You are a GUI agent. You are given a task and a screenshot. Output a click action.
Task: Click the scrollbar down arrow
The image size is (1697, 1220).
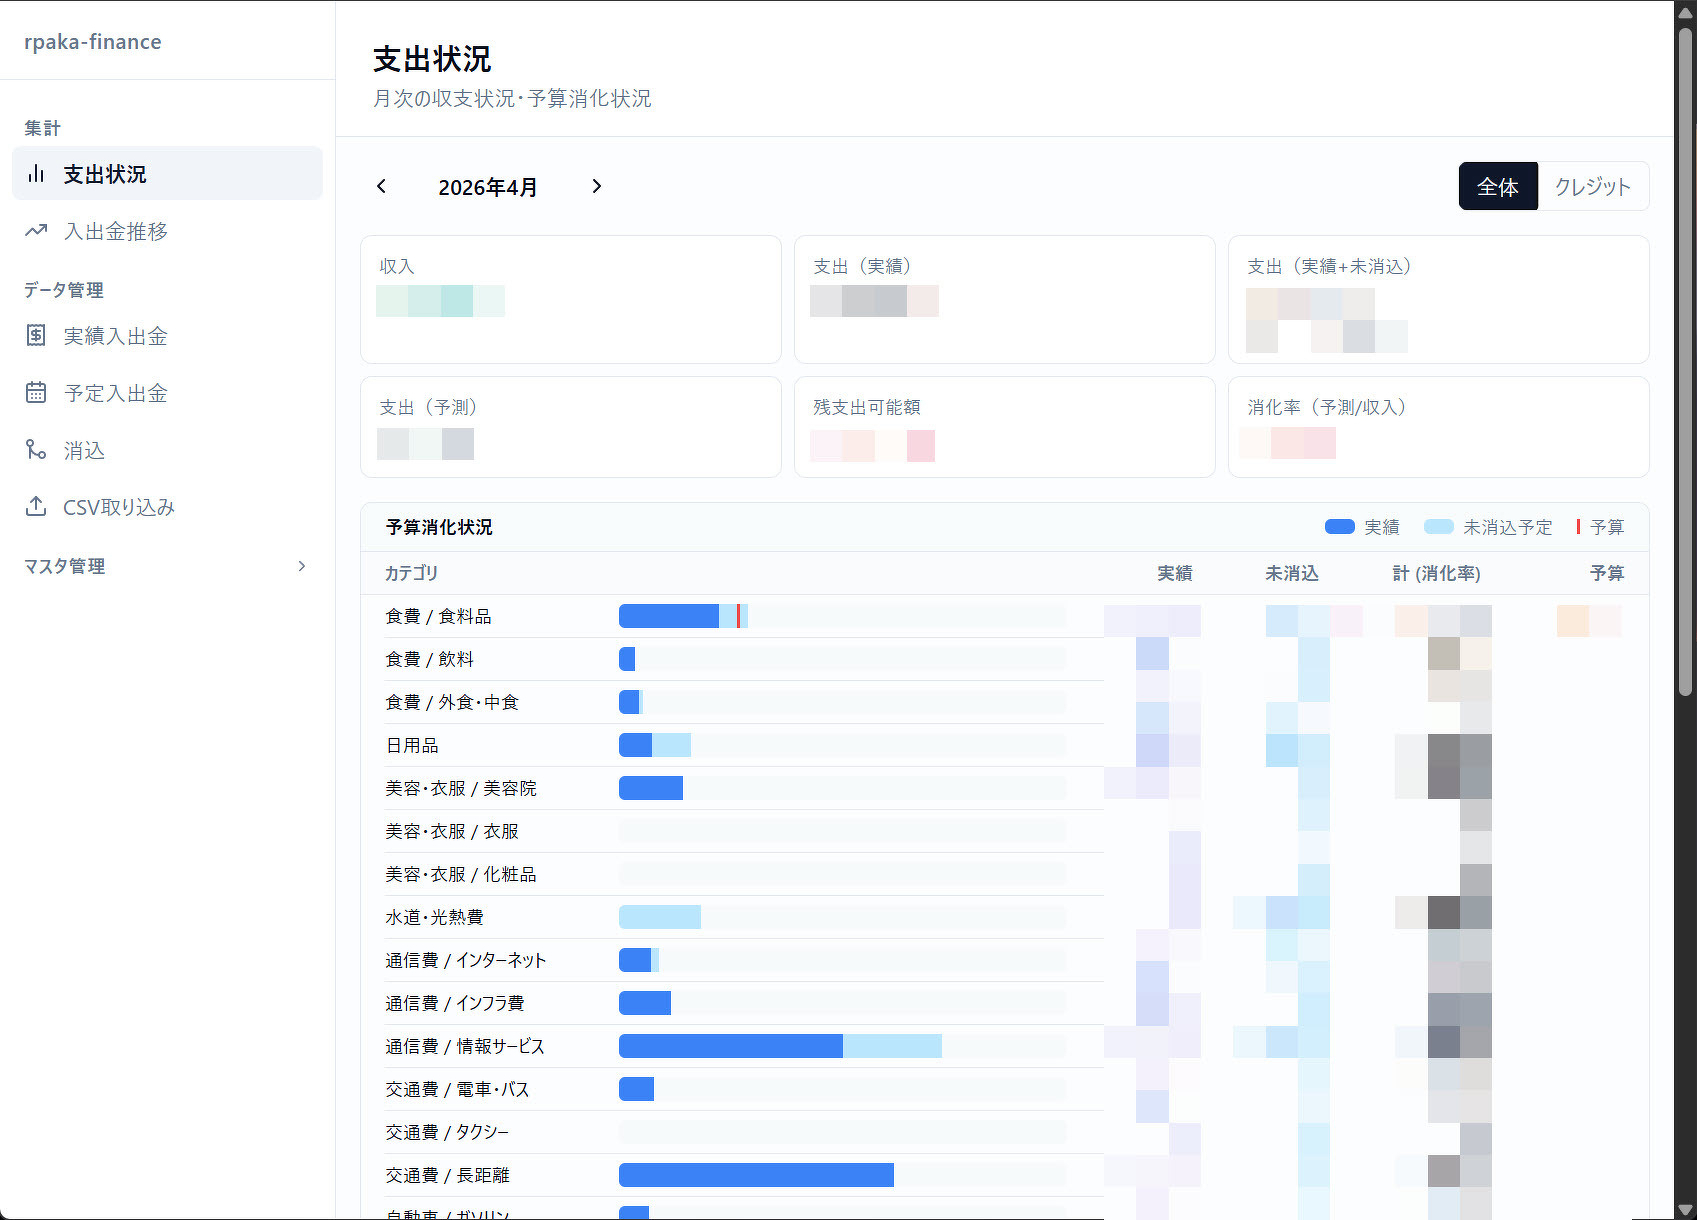pyautogui.click(x=1686, y=1209)
